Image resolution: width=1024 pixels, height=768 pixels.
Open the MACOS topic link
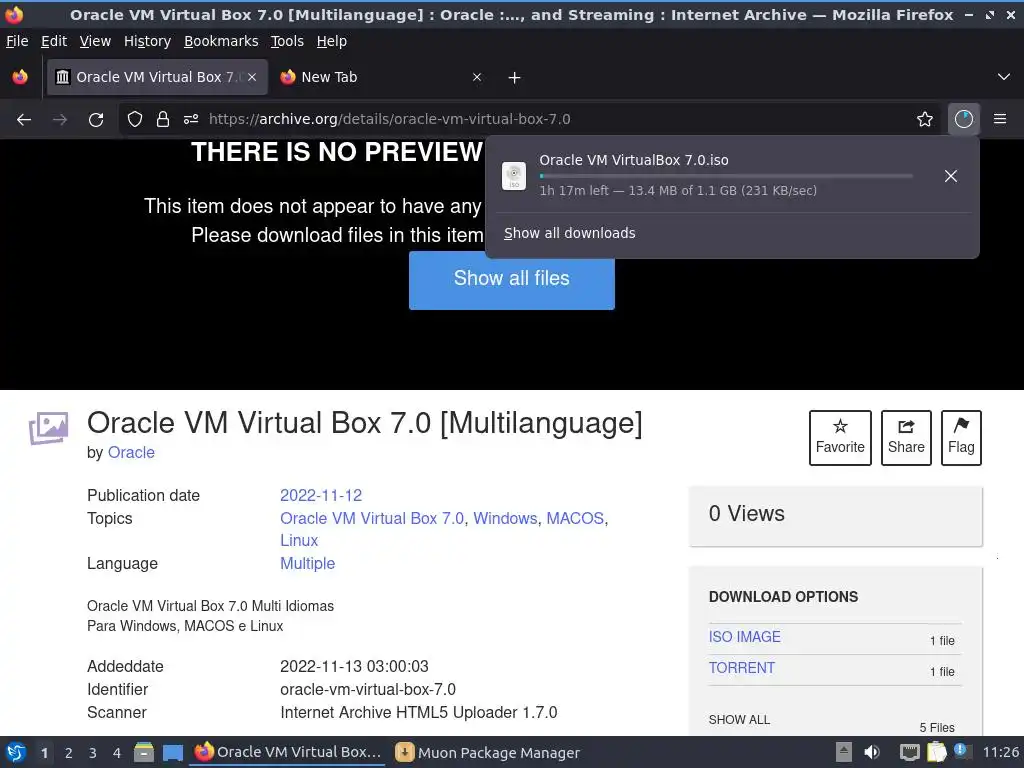[575, 519]
